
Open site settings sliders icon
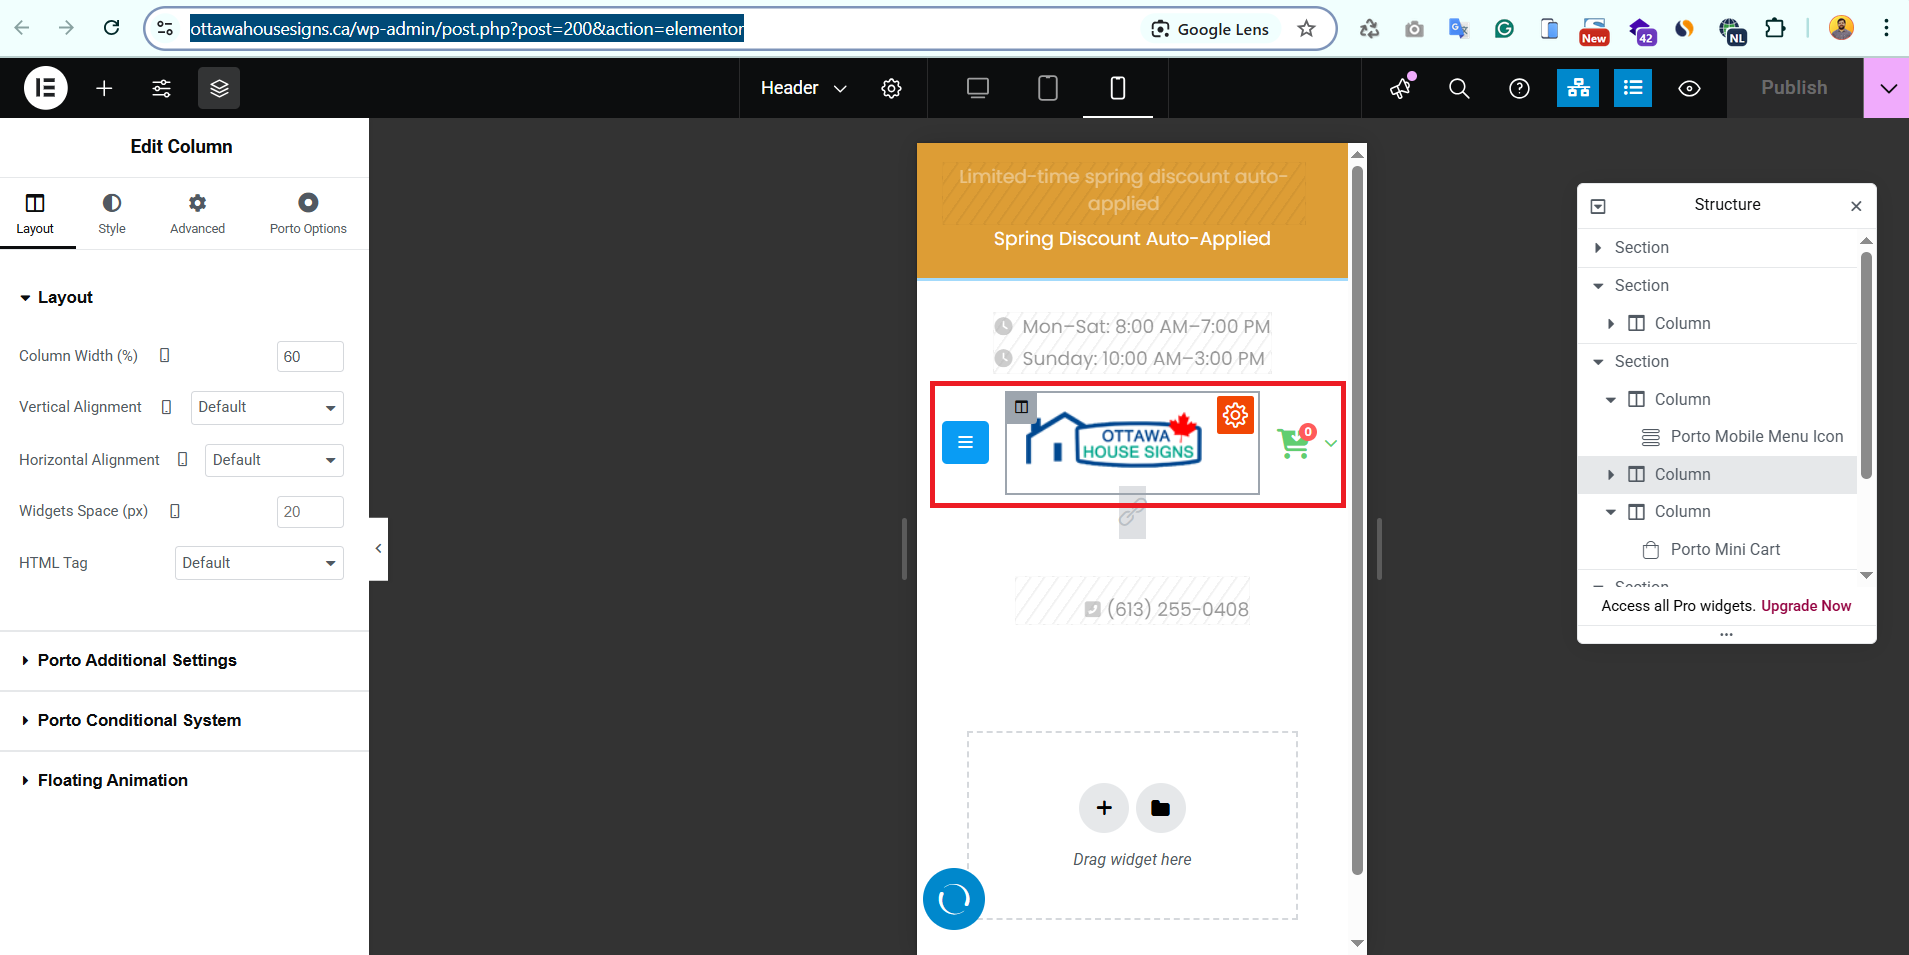point(161,88)
